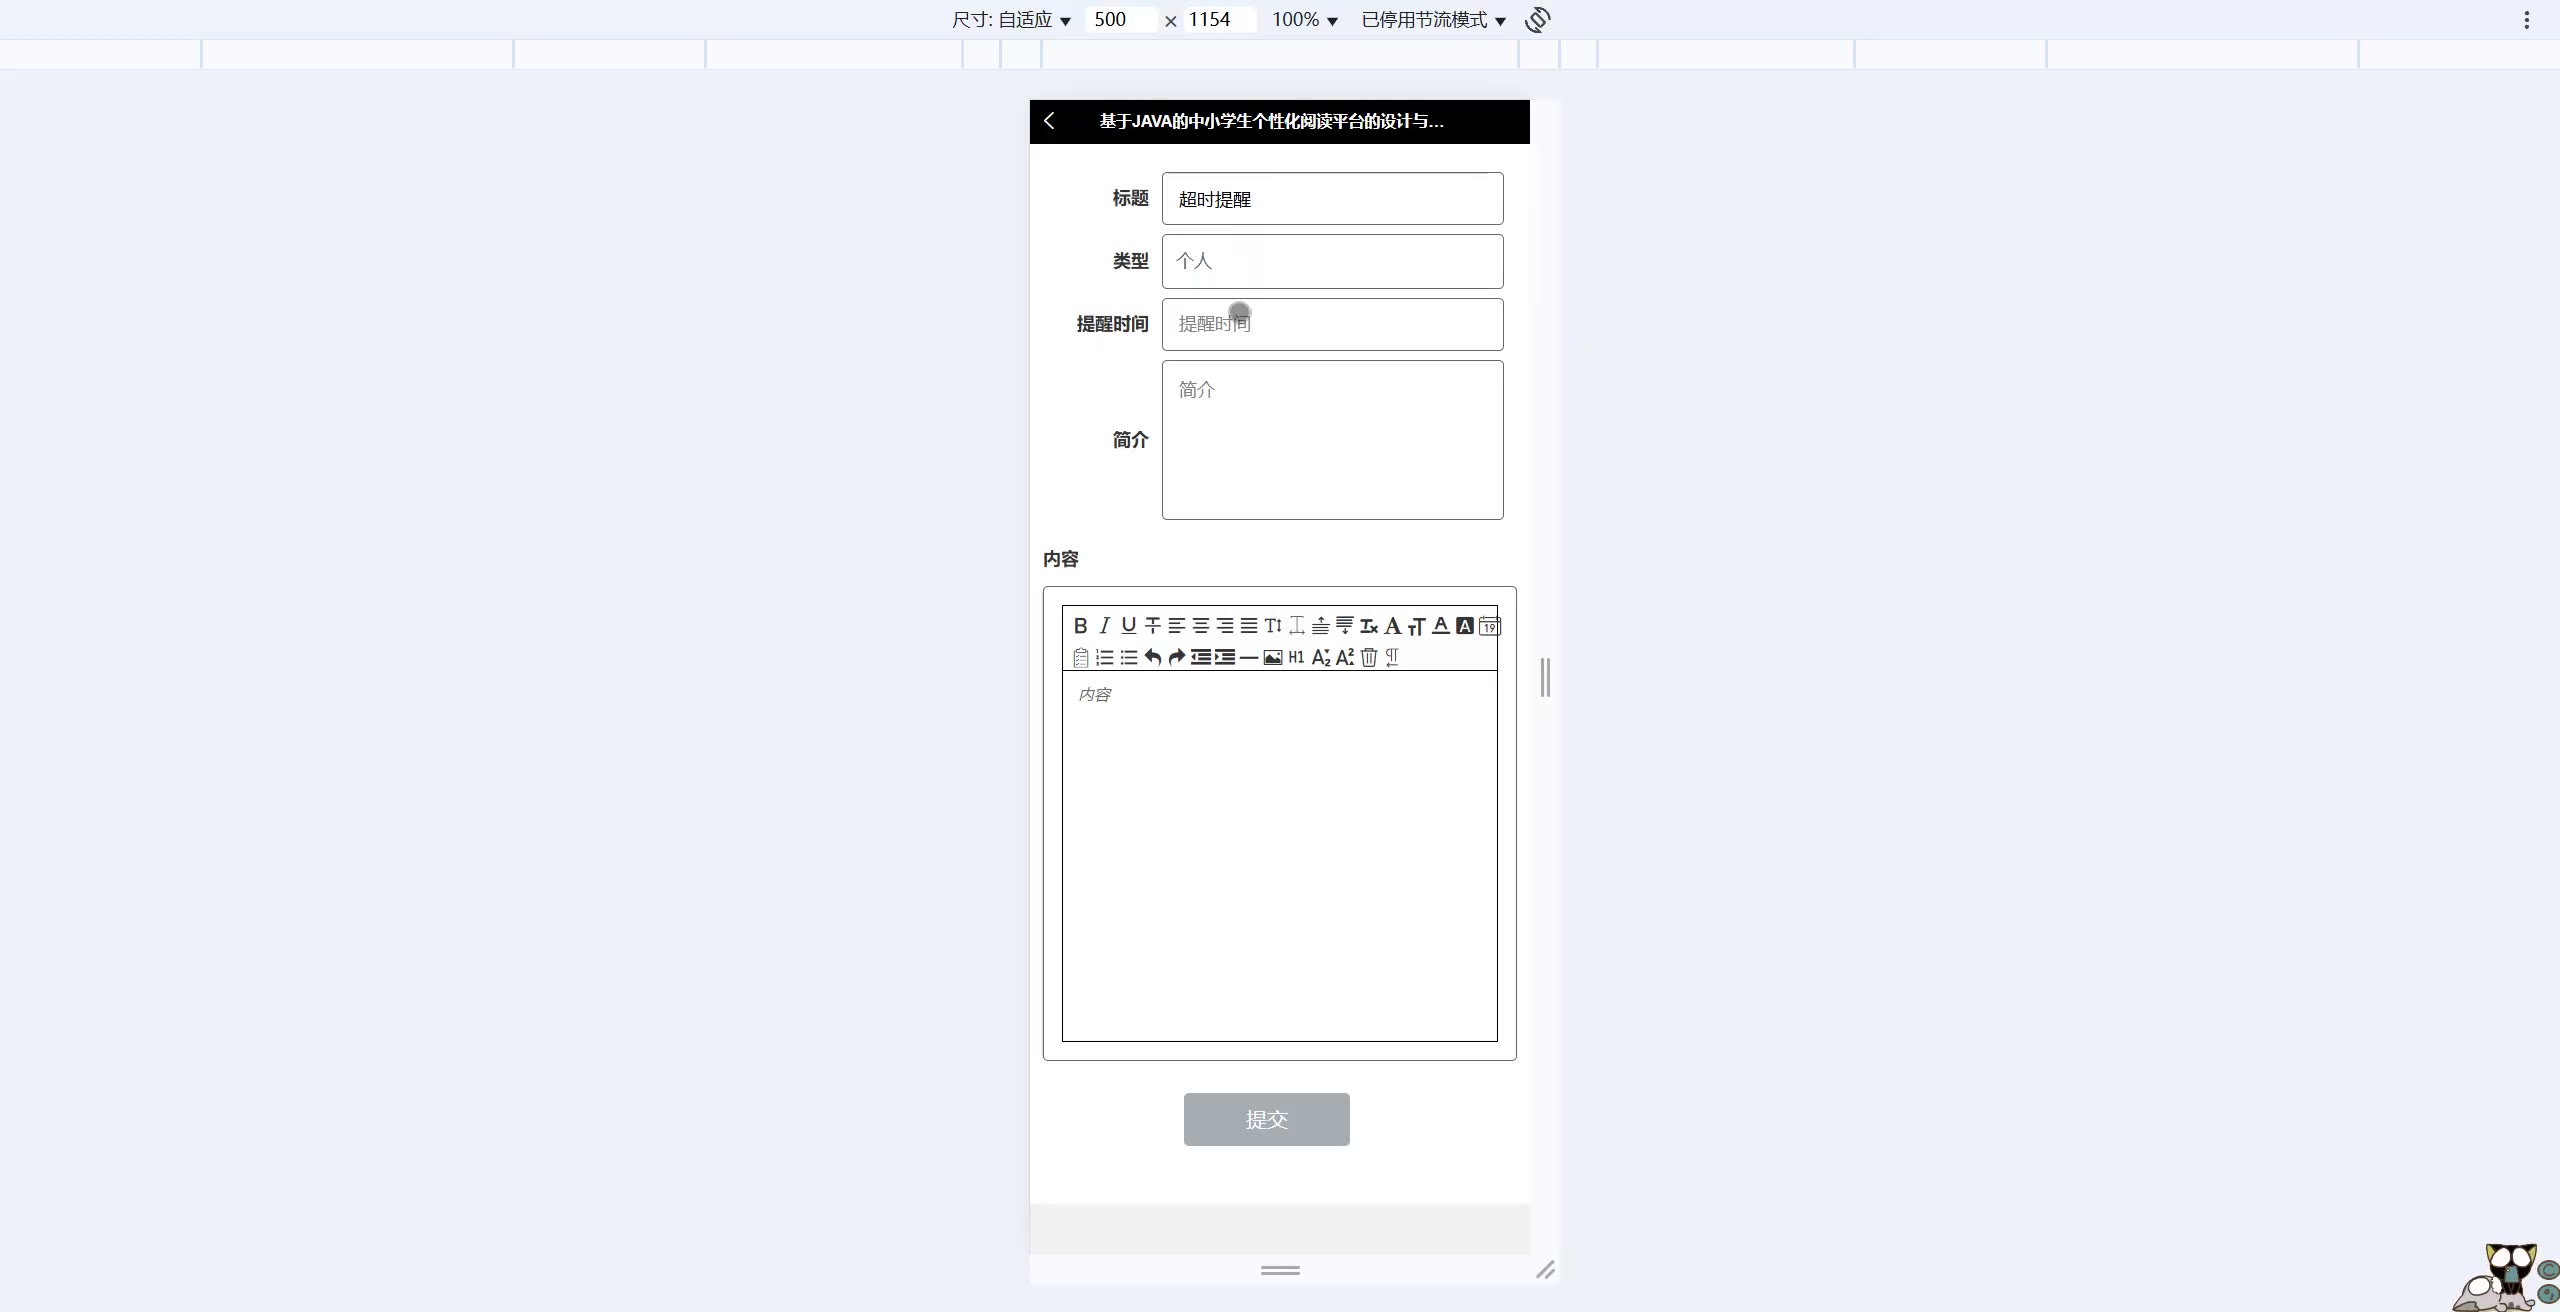This screenshot has width=2560, height=1312.
Task: Insert ordered numbered list
Action: tap(1104, 657)
